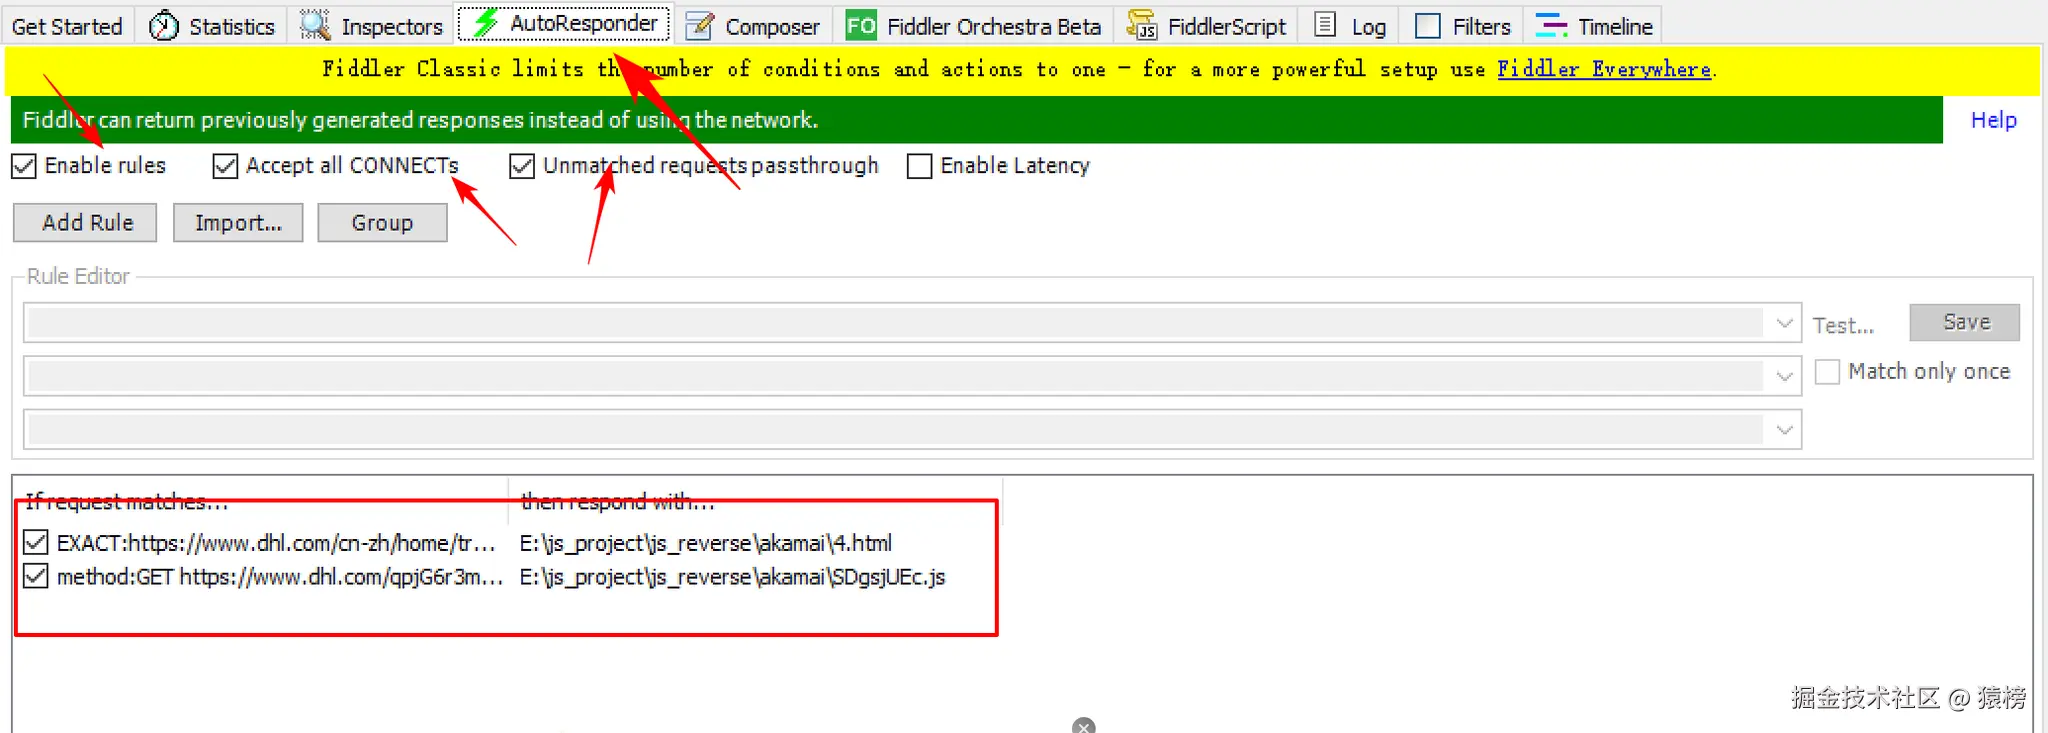Open the Get Started tab
Image resolution: width=2048 pixels, height=733 pixels.
[67, 26]
